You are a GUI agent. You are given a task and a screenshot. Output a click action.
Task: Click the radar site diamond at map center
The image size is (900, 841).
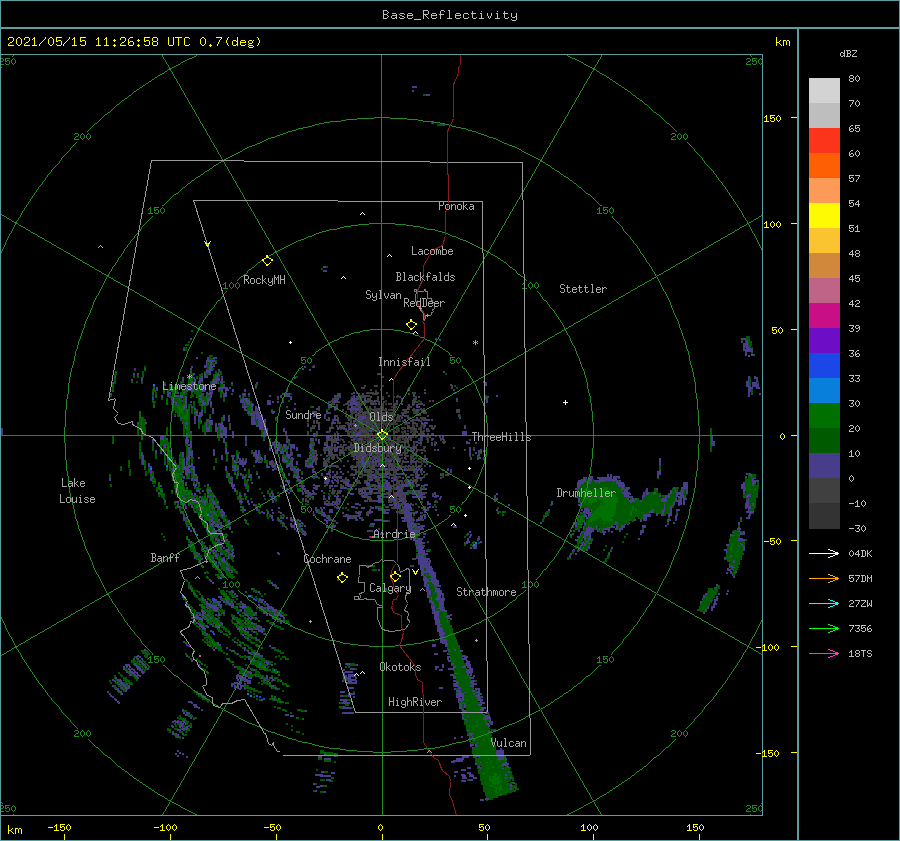(x=382, y=435)
